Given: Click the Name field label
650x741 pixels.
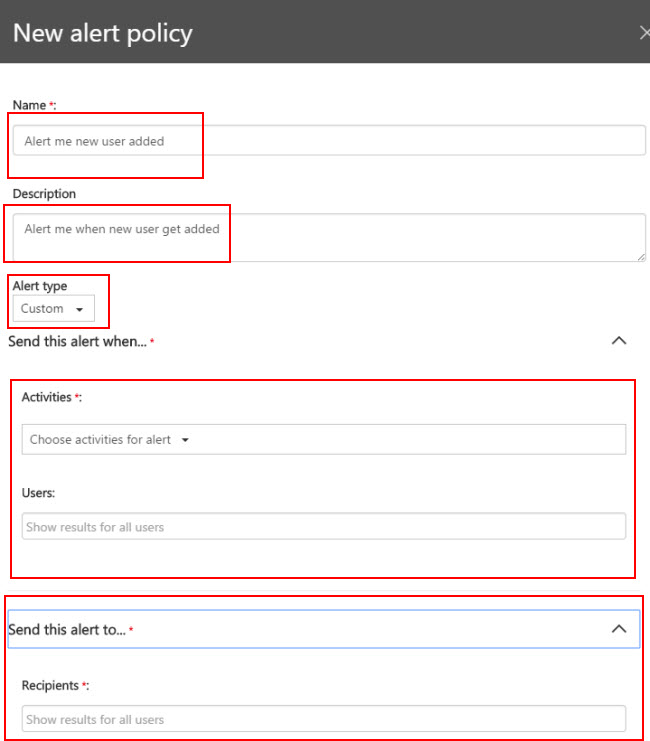Looking at the screenshot, I should (30, 105).
